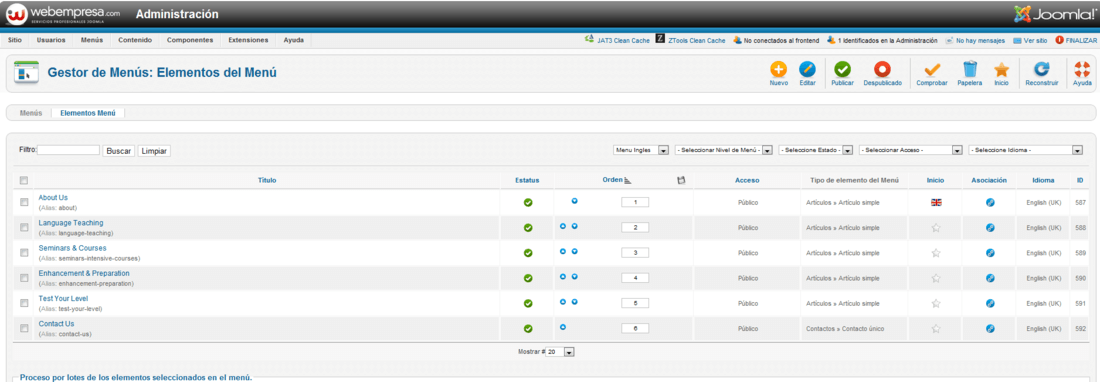Screen dimensions: 1100x382
Task: Click the order field for About Us
Action: [x=635, y=203]
